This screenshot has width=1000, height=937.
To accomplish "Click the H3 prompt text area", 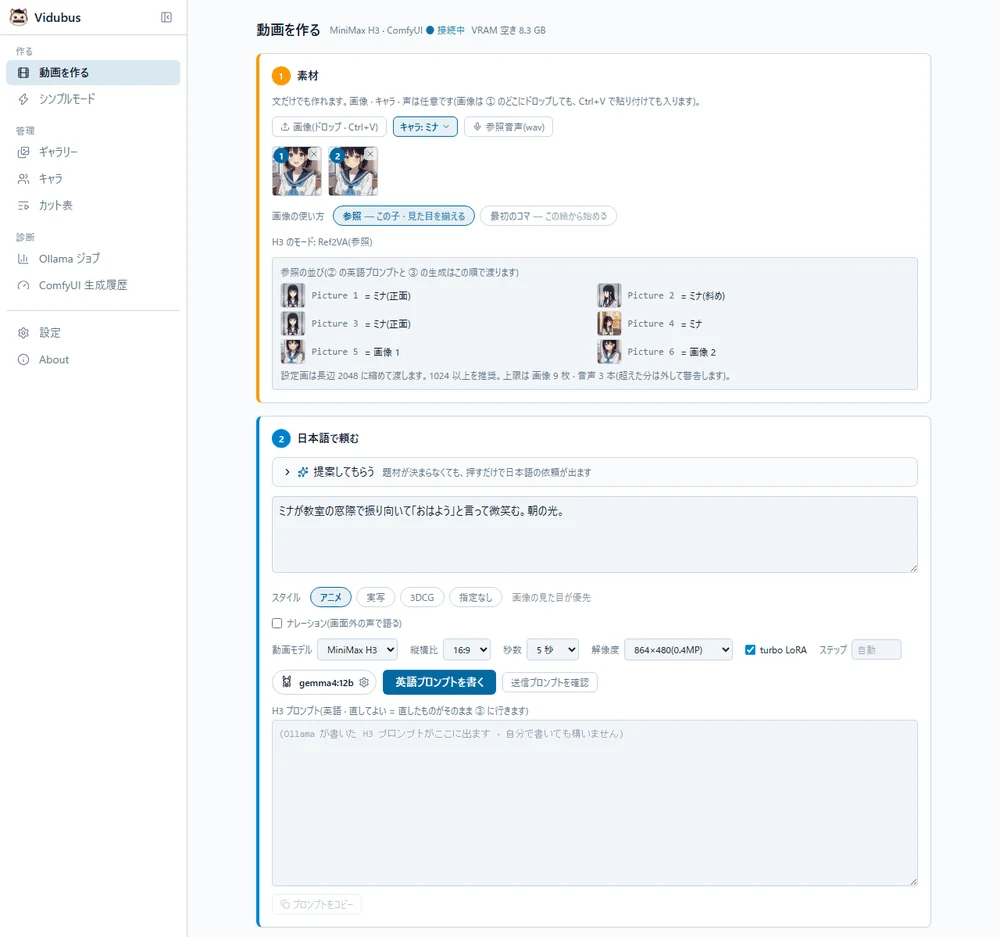I will click(x=594, y=803).
